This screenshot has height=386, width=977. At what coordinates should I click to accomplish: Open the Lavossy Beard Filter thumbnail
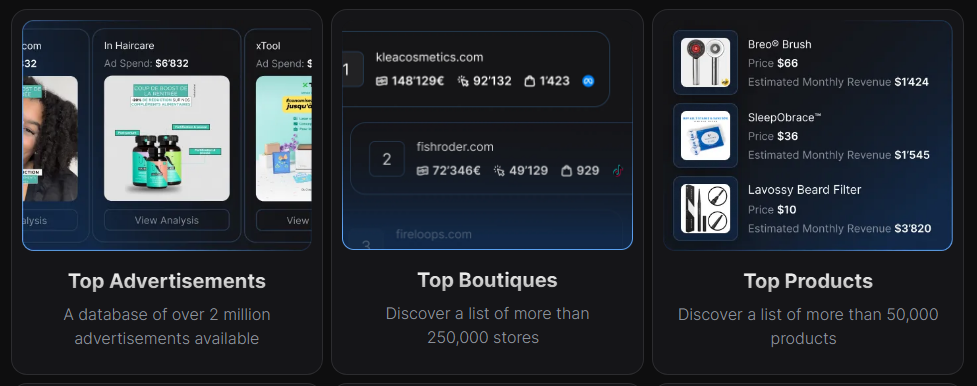705,208
